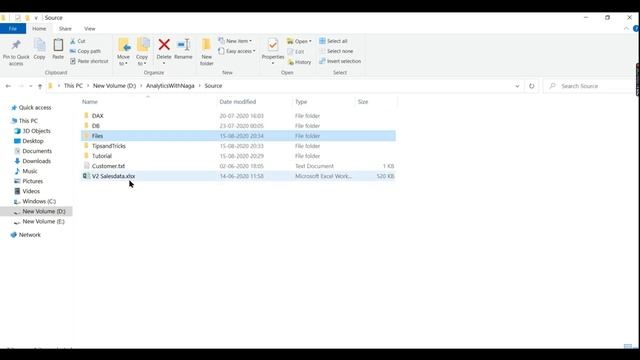The width and height of the screenshot is (640, 360).
Task: Click Invert selection in ribbon
Action: click(x=340, y=61)
